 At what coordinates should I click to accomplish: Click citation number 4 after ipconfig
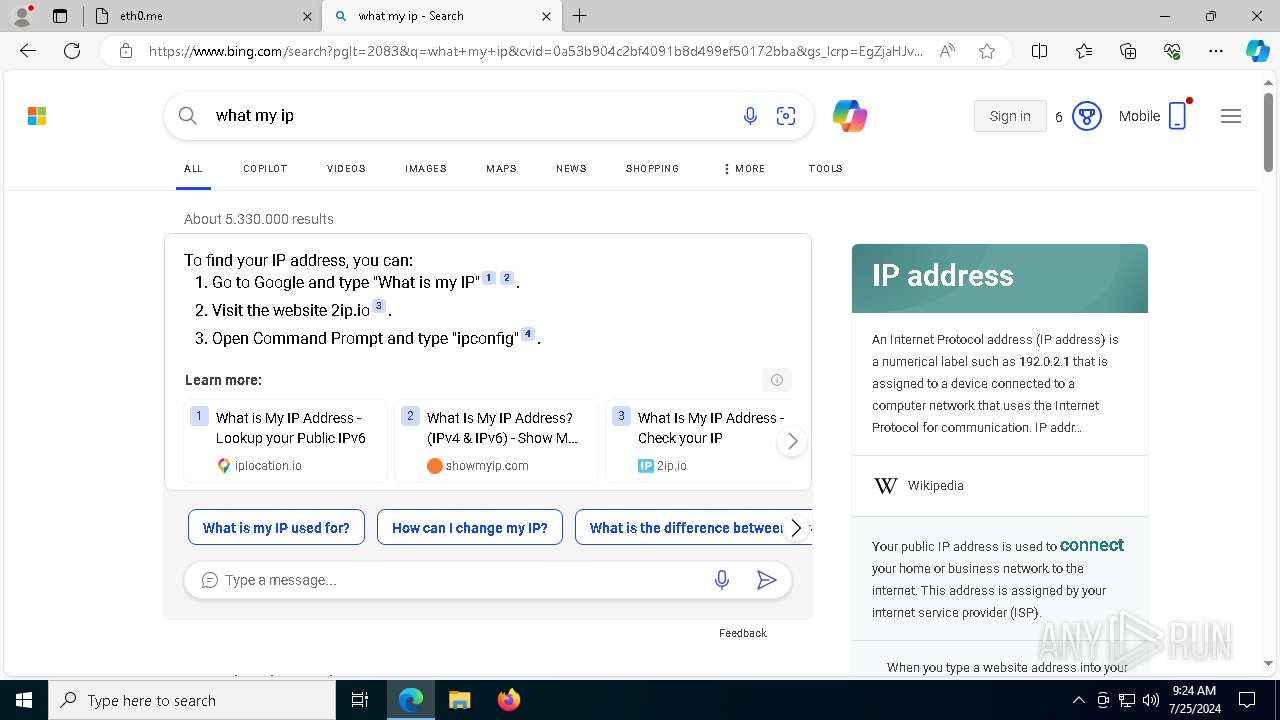528,334
